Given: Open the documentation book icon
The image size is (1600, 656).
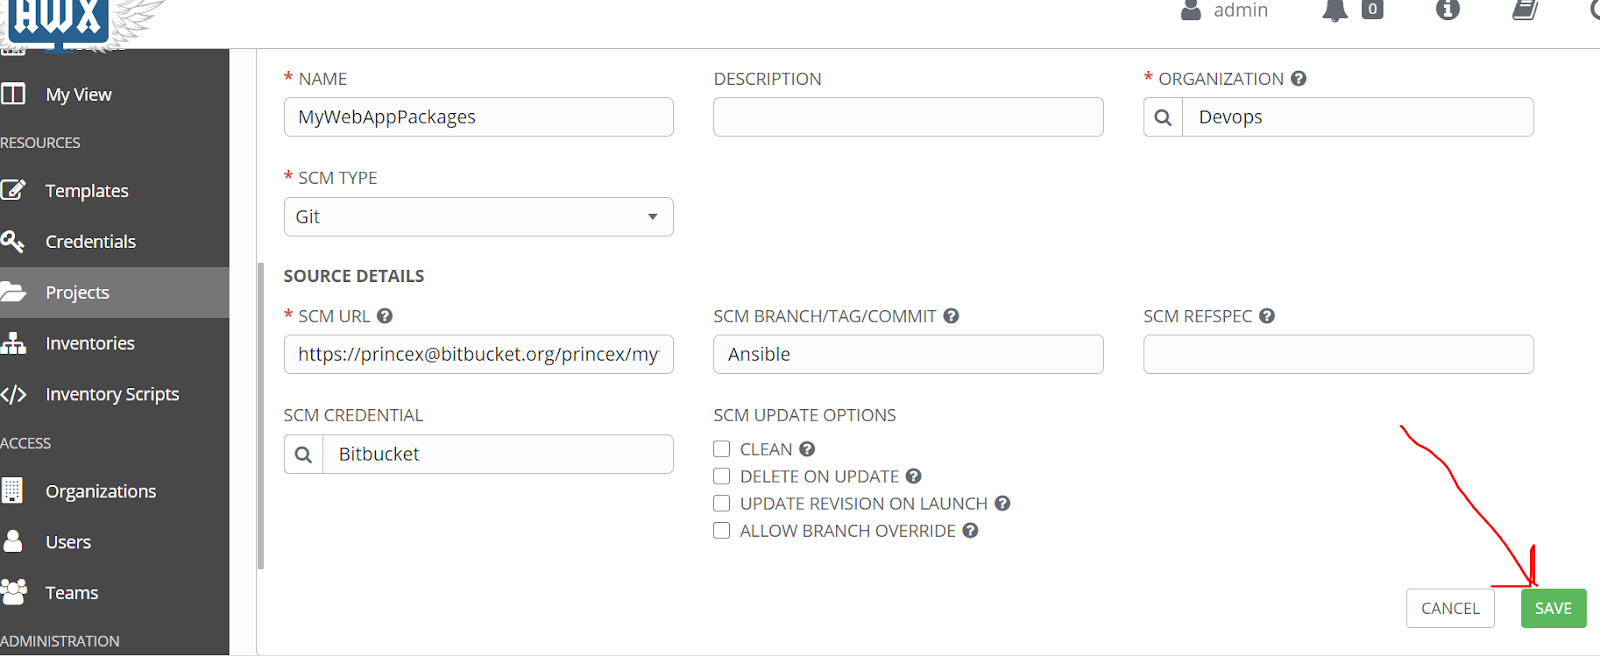Looking at the screenshot, I should pyautogui.click(x=1524, y=10).
